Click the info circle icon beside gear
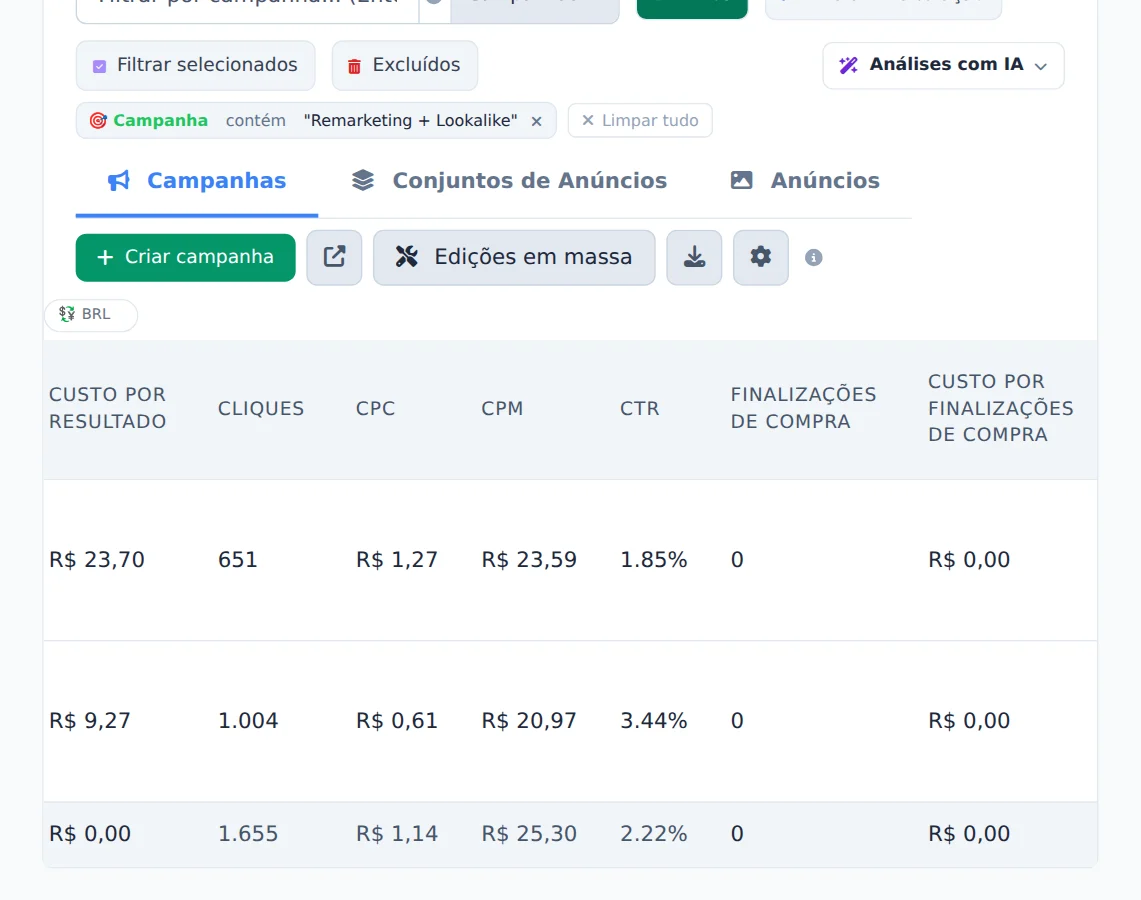Viewport: 1141px width, 900px height. coord(814,258)
